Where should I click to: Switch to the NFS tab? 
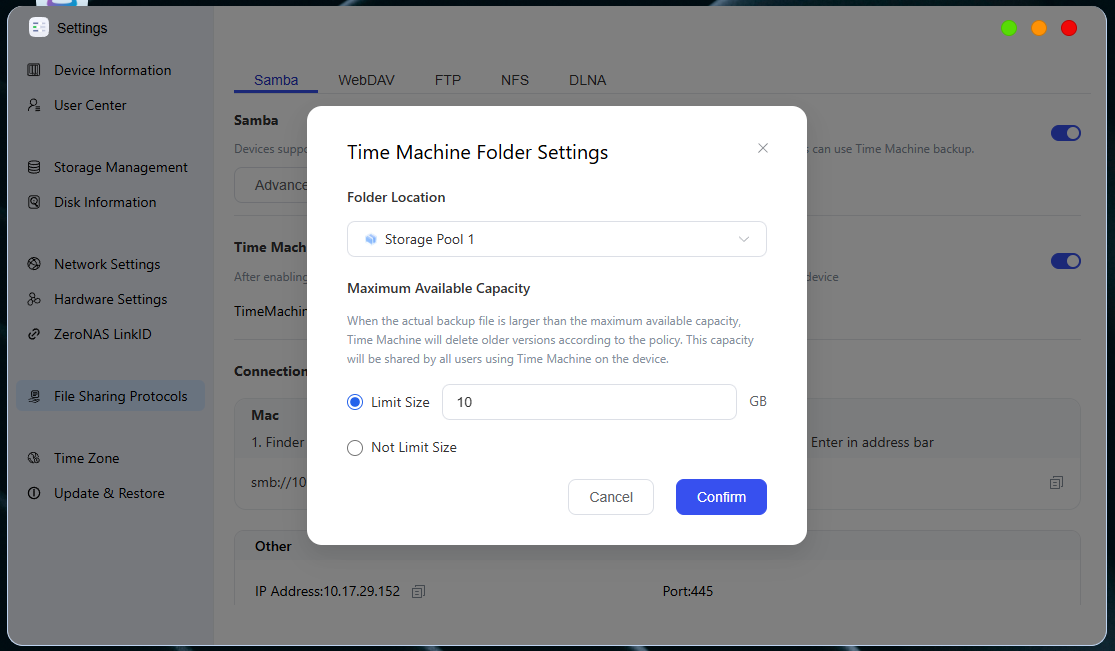click(515, 80)
